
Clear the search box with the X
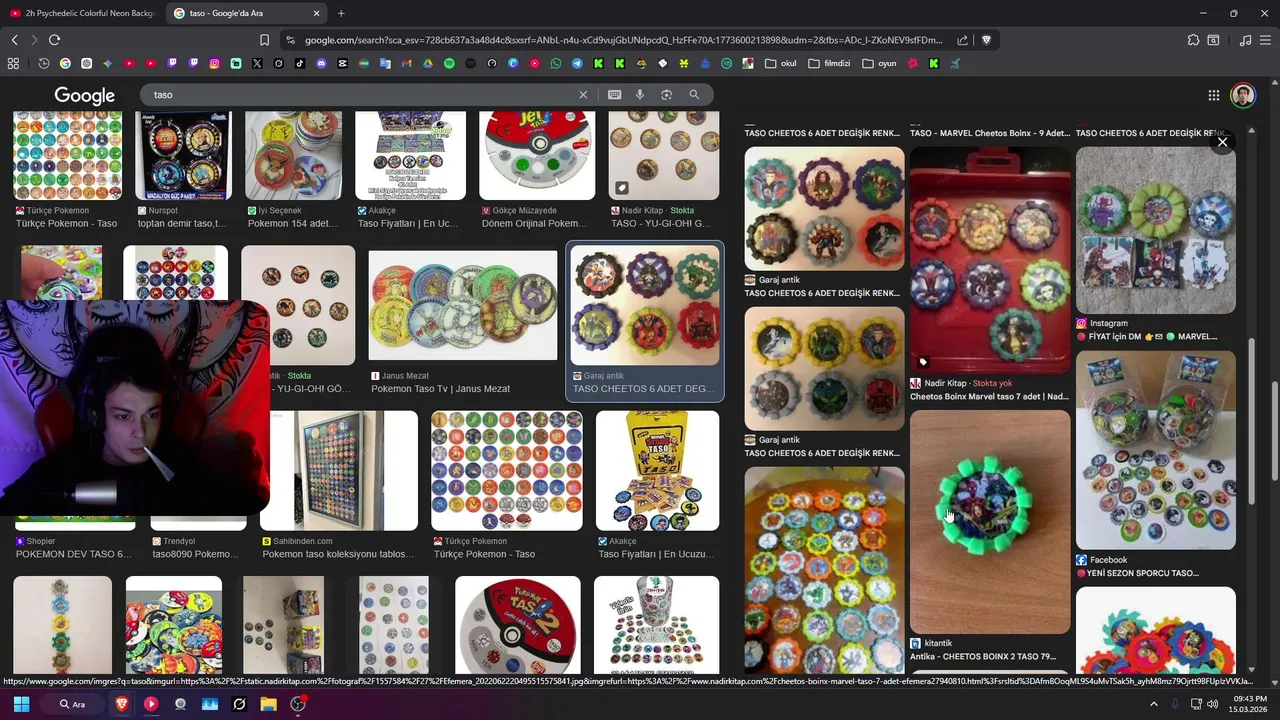pyautogui.click(x=583, y=94)
